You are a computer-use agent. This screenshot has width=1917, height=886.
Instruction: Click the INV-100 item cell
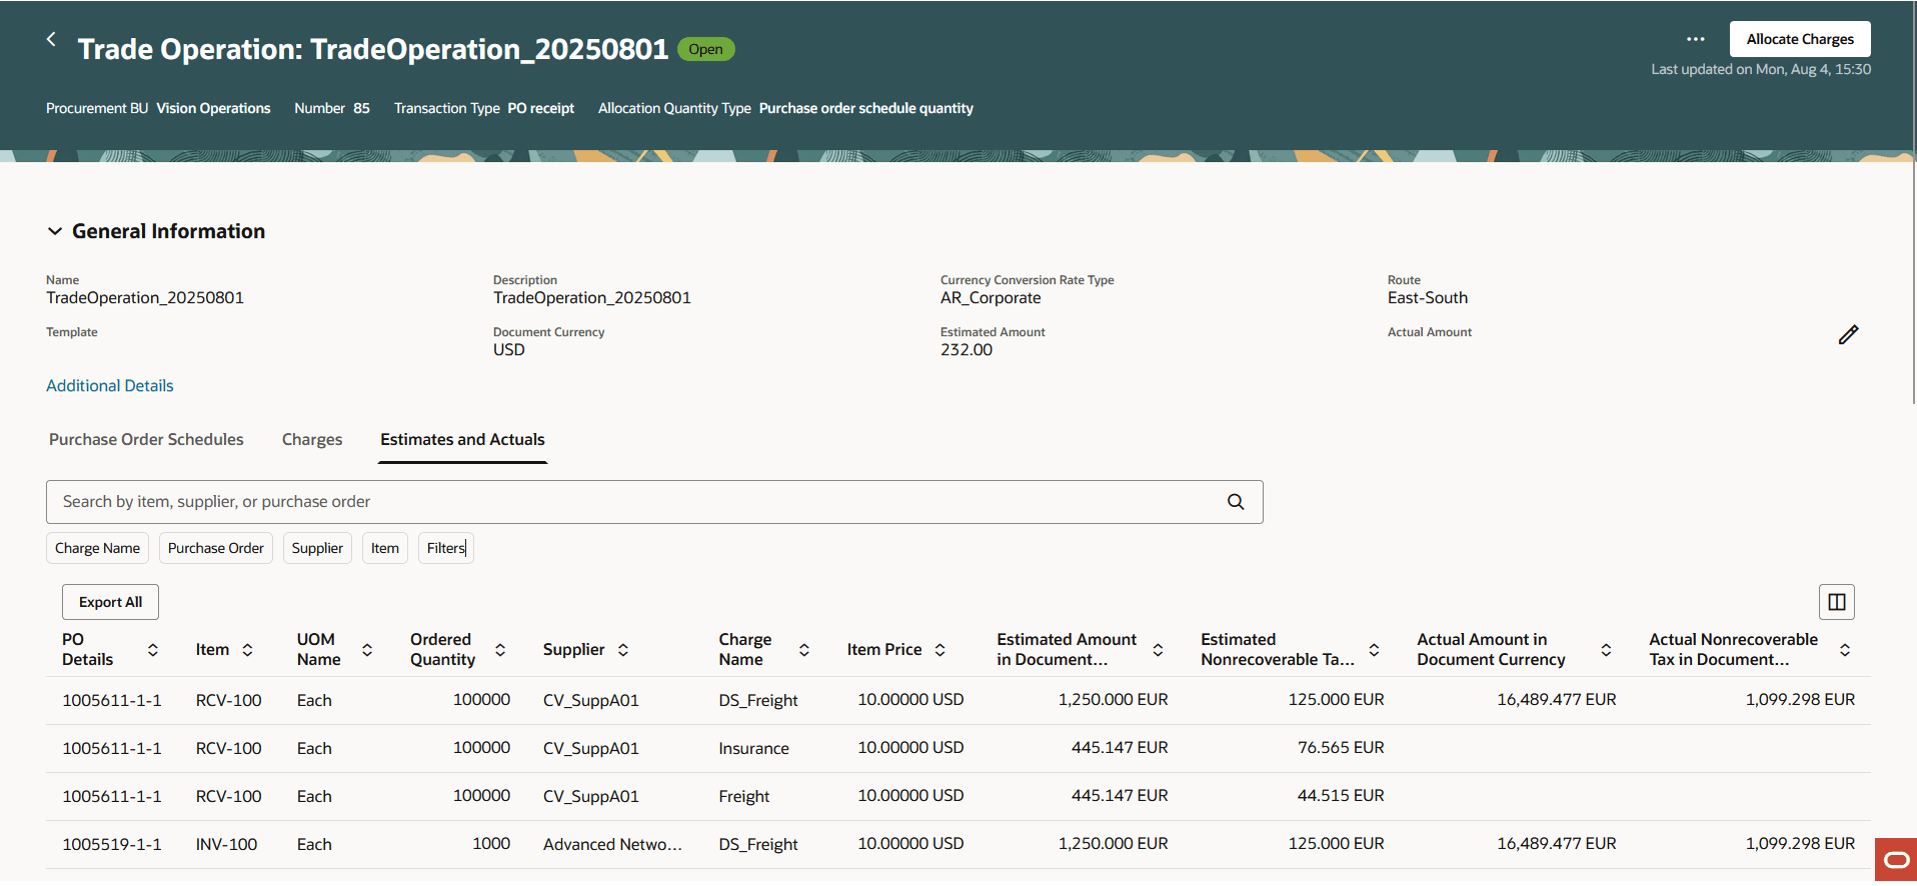tap(227, 844)
